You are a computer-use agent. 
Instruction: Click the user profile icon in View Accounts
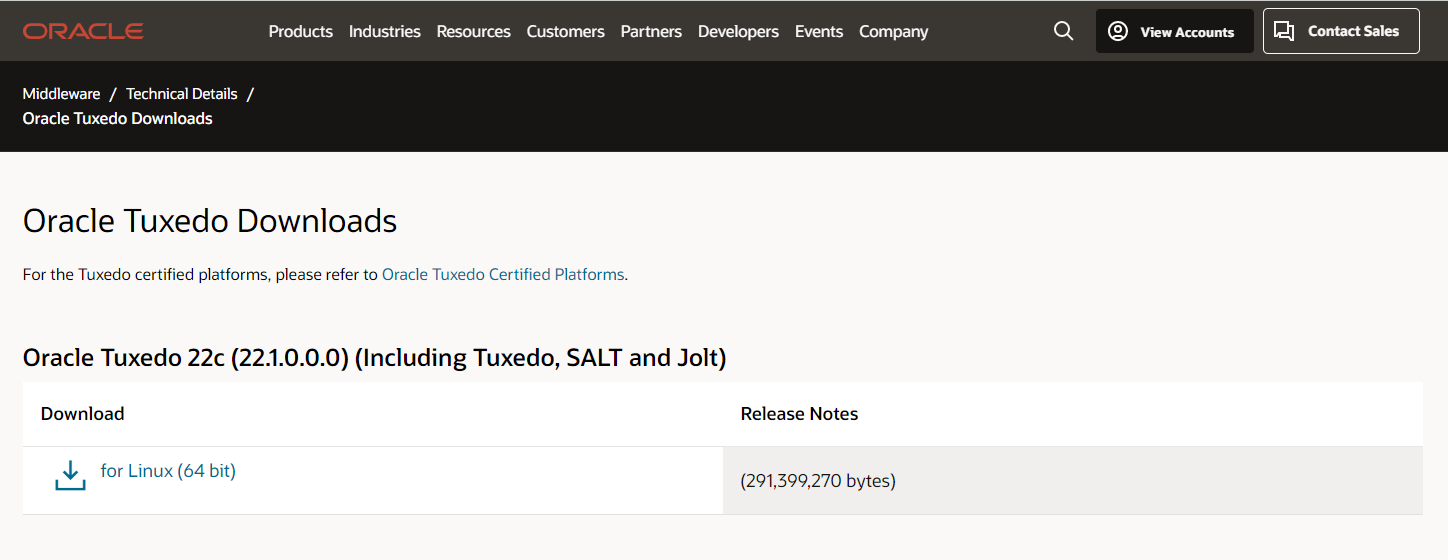[x=1118, y=31]
